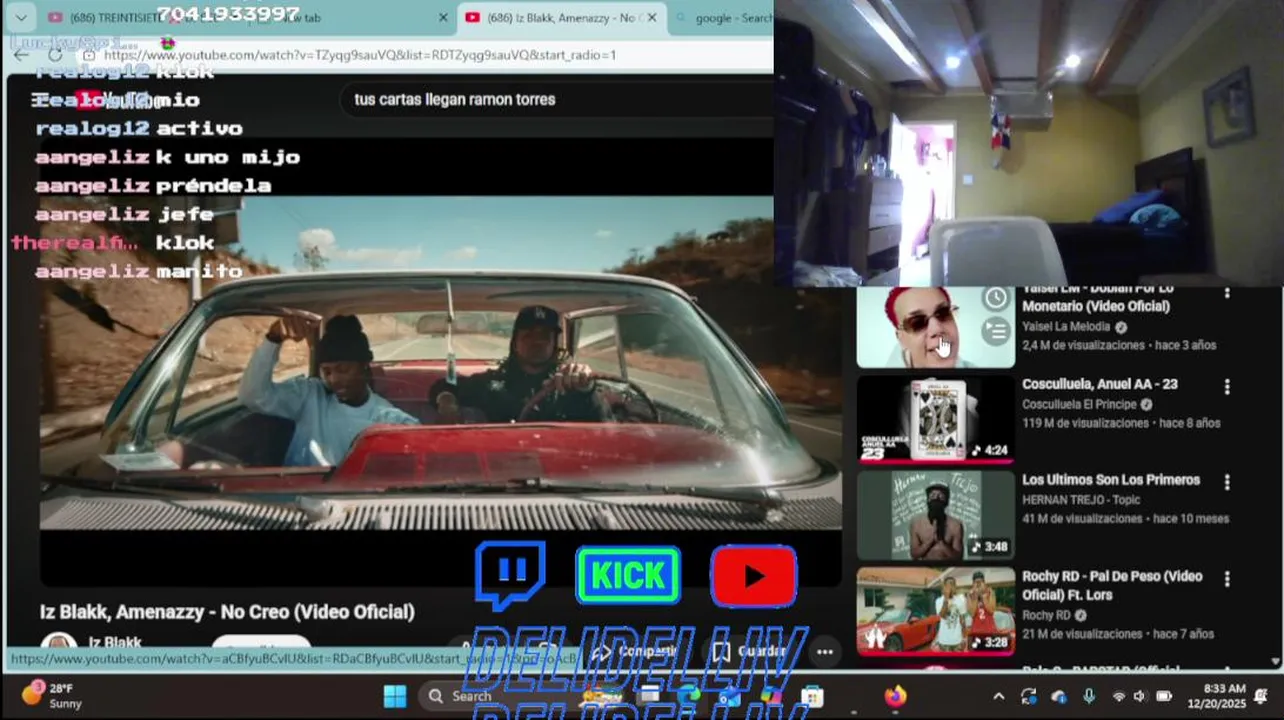Open the battery status tray icon
Image resolution: width=1284 pixels, height=720 pixels.
tap(1164, 696)
